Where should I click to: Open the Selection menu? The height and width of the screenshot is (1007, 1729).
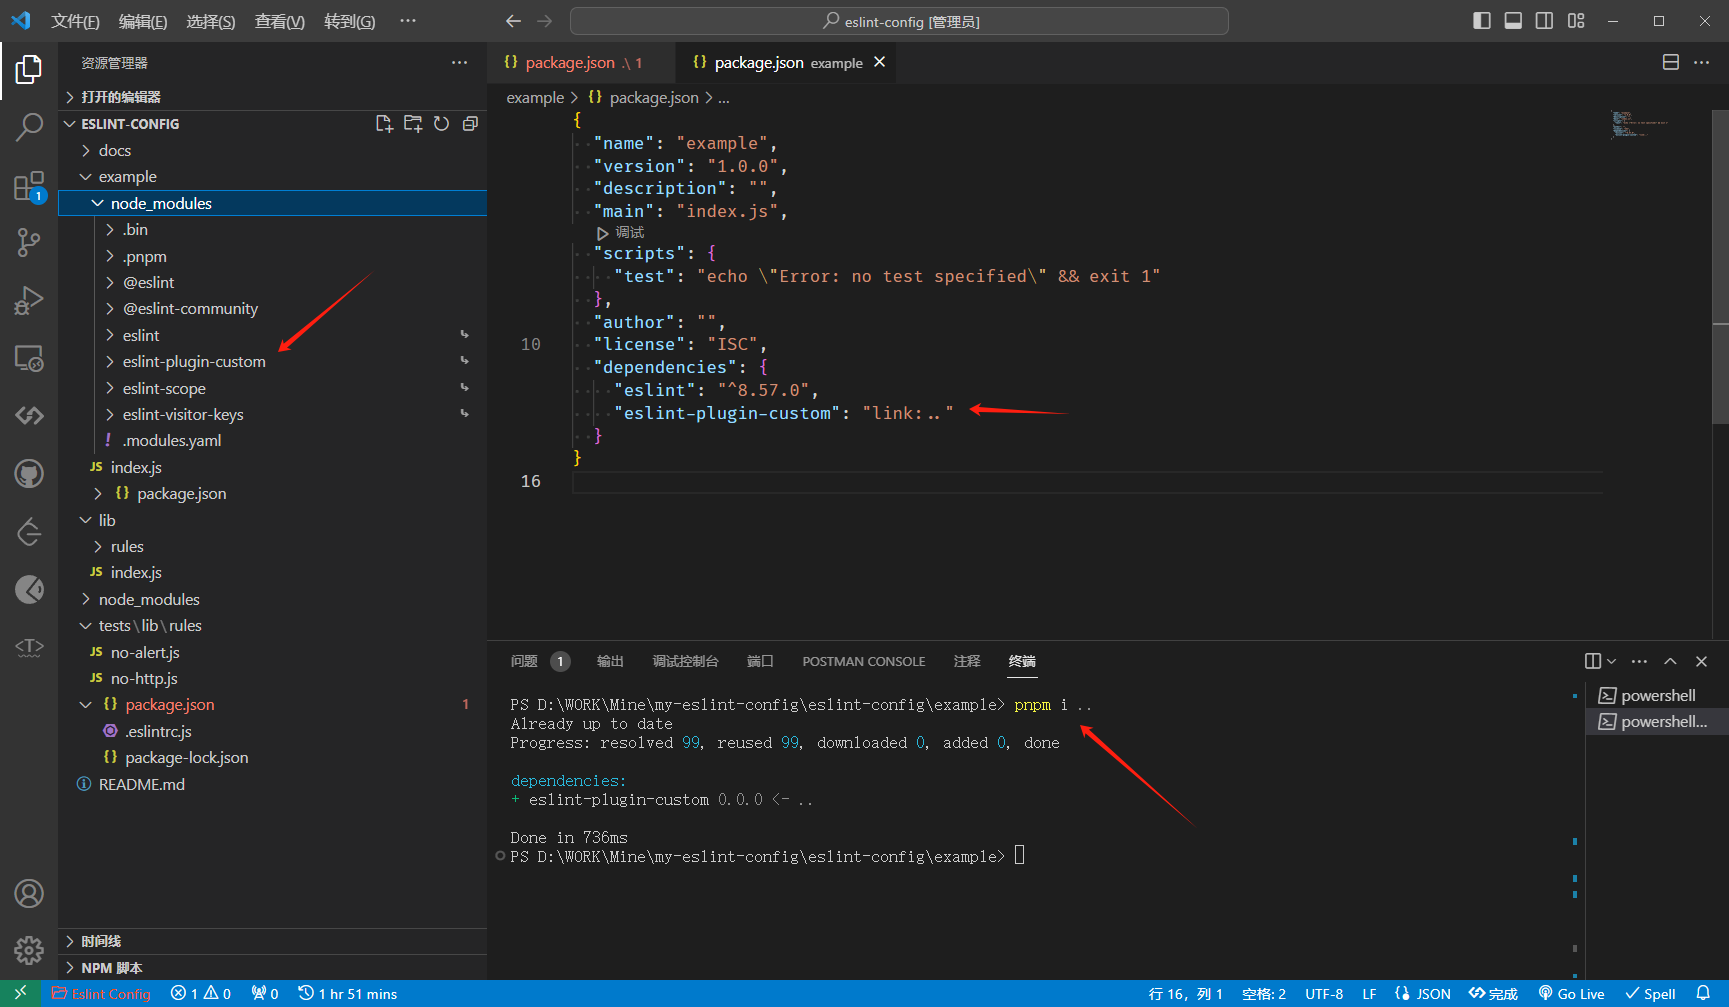211,21
